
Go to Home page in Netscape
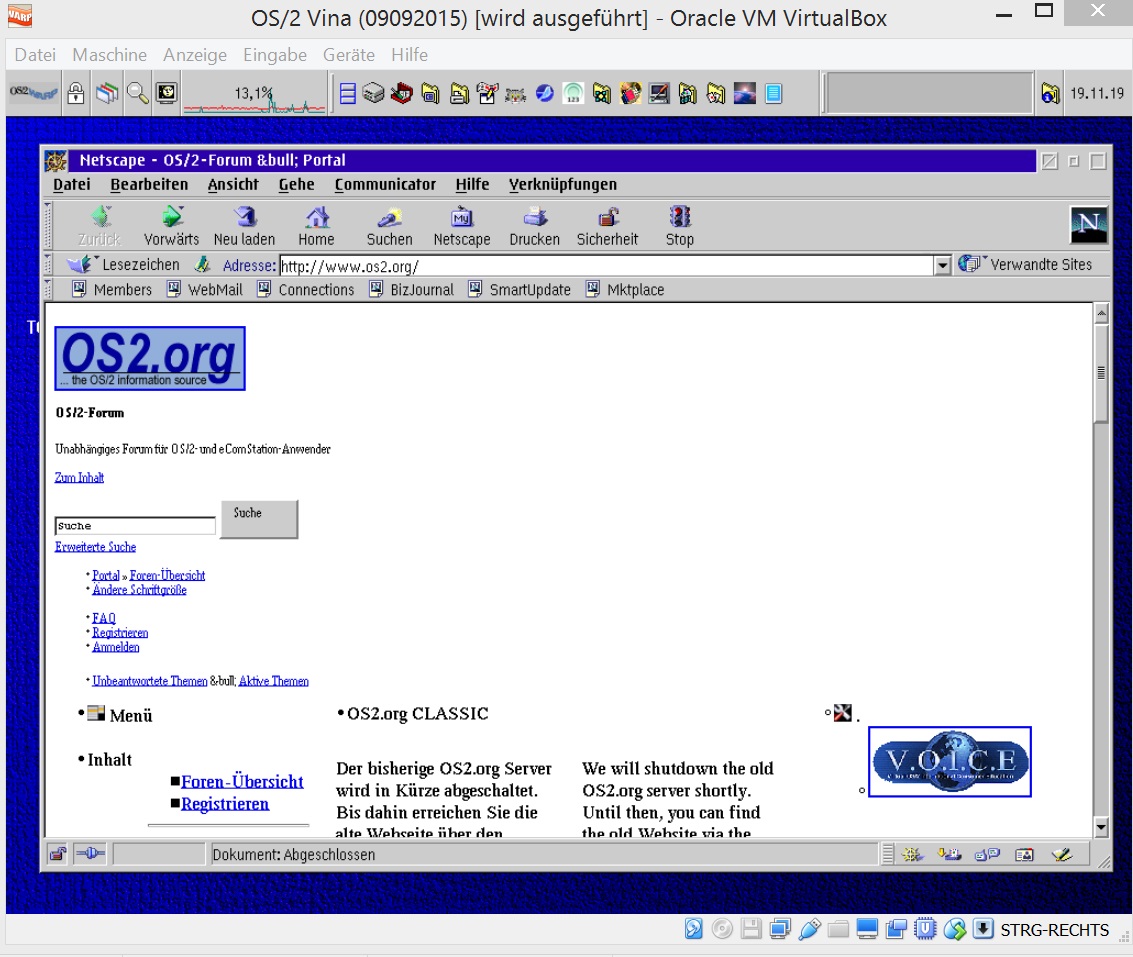(x=316, y=226)
